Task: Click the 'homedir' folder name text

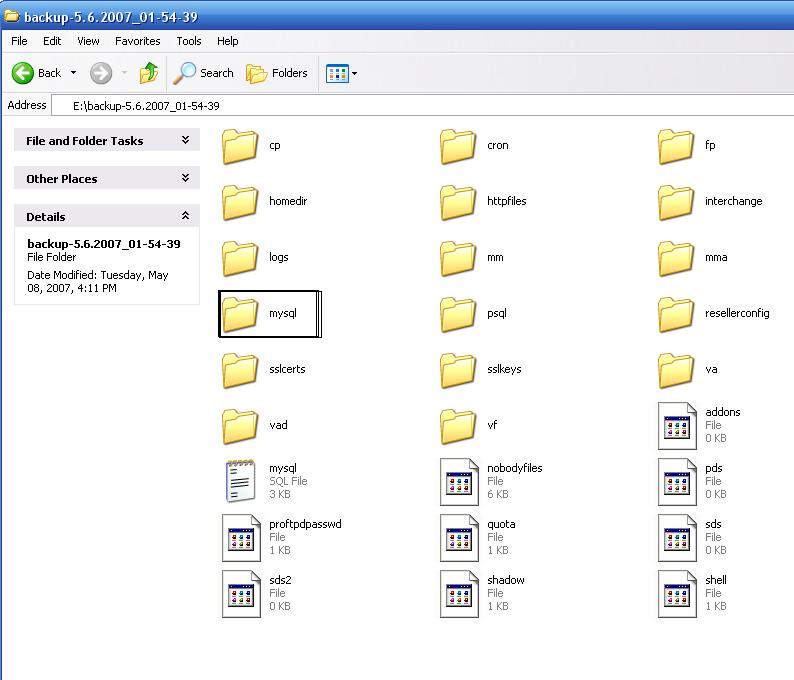Action: click(288, 201)
